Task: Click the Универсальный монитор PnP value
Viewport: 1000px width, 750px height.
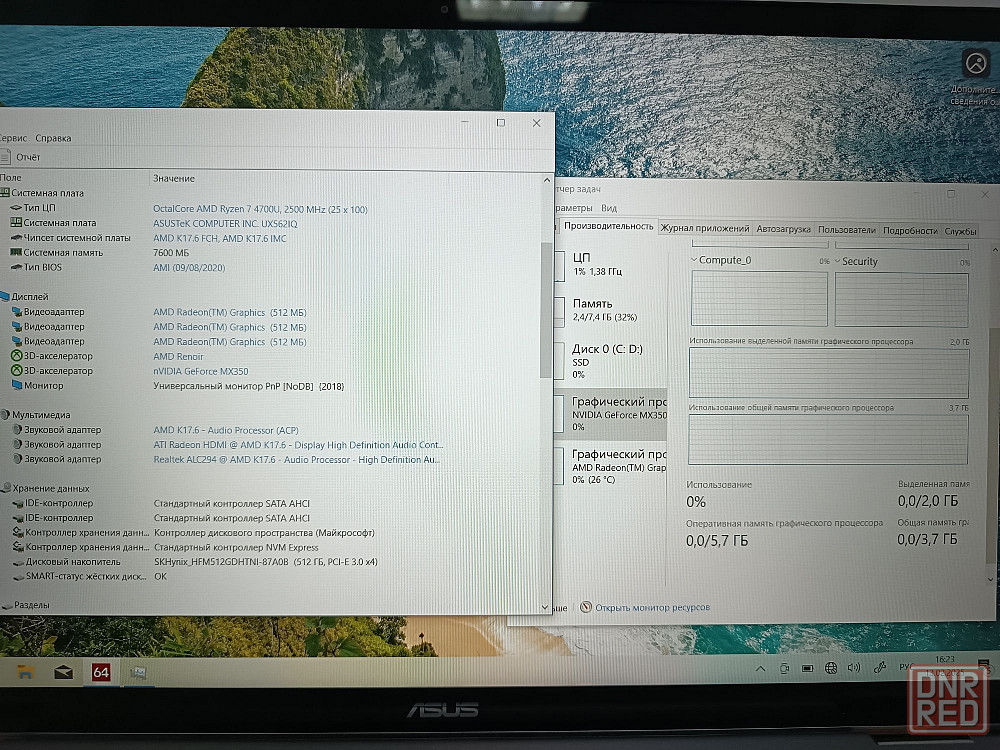Action: (249, 386)
